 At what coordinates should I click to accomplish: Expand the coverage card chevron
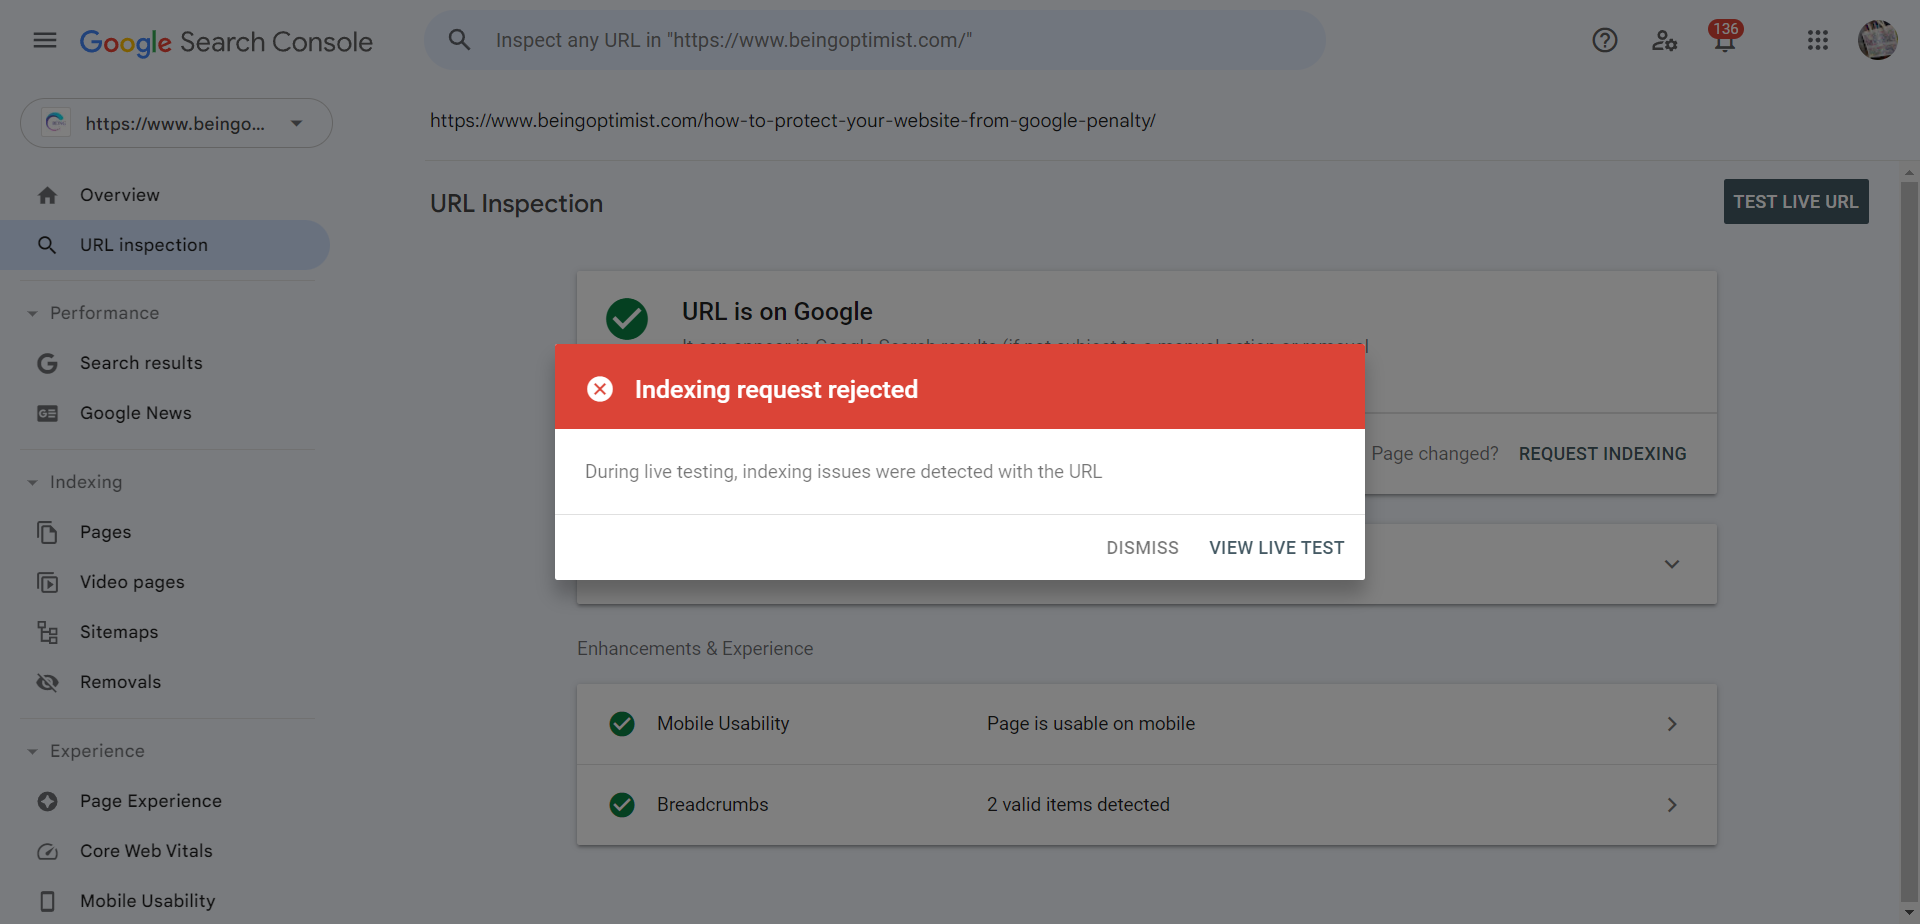pyautogui.click(x=1672, y=564)
